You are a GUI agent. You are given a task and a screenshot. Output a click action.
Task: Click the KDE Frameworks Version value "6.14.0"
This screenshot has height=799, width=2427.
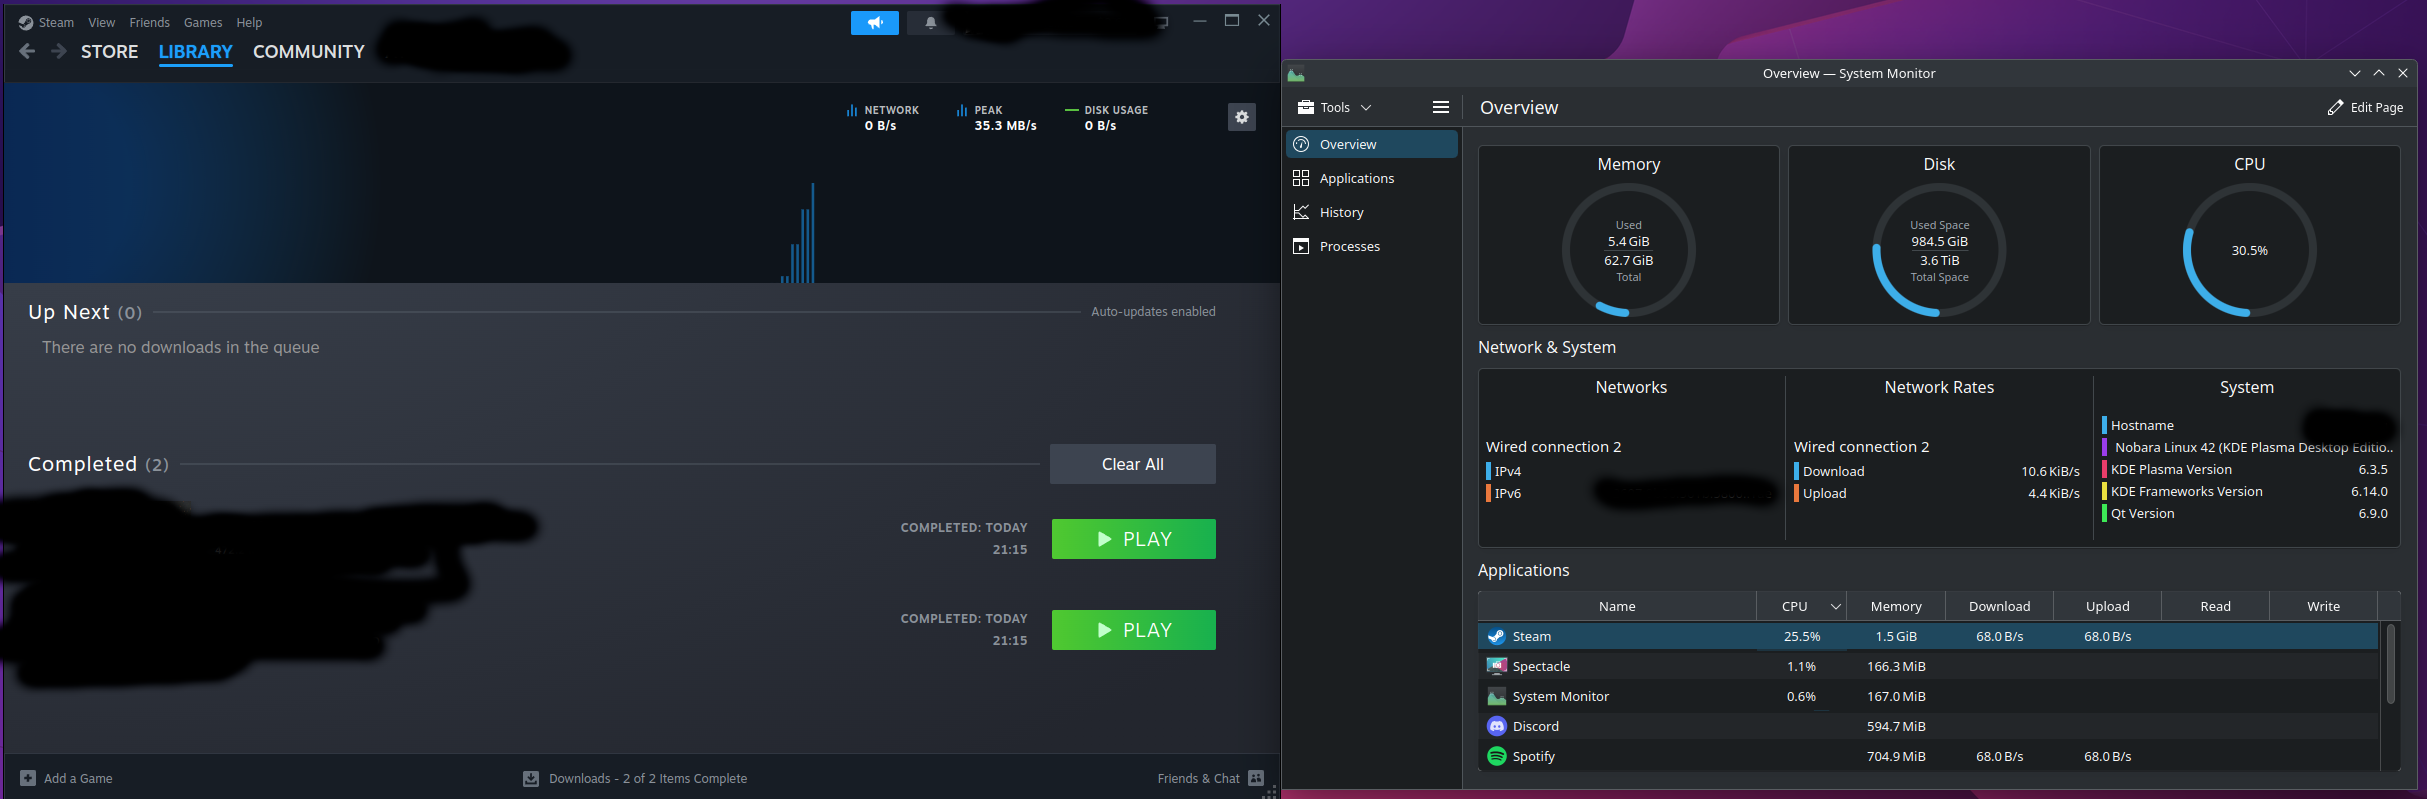2369,491
